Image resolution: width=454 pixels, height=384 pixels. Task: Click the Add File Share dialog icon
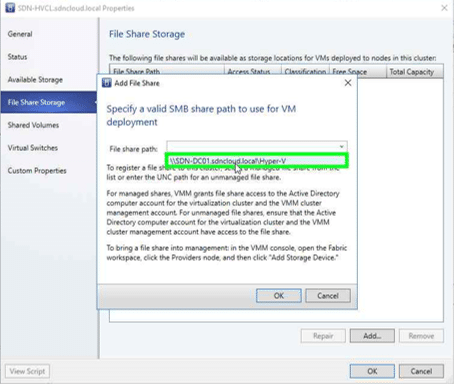pyautogui.click(x=107, y=83)
